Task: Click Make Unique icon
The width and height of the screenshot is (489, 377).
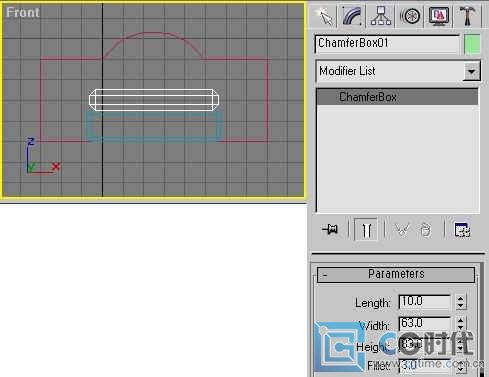Action: pos(402,230)
